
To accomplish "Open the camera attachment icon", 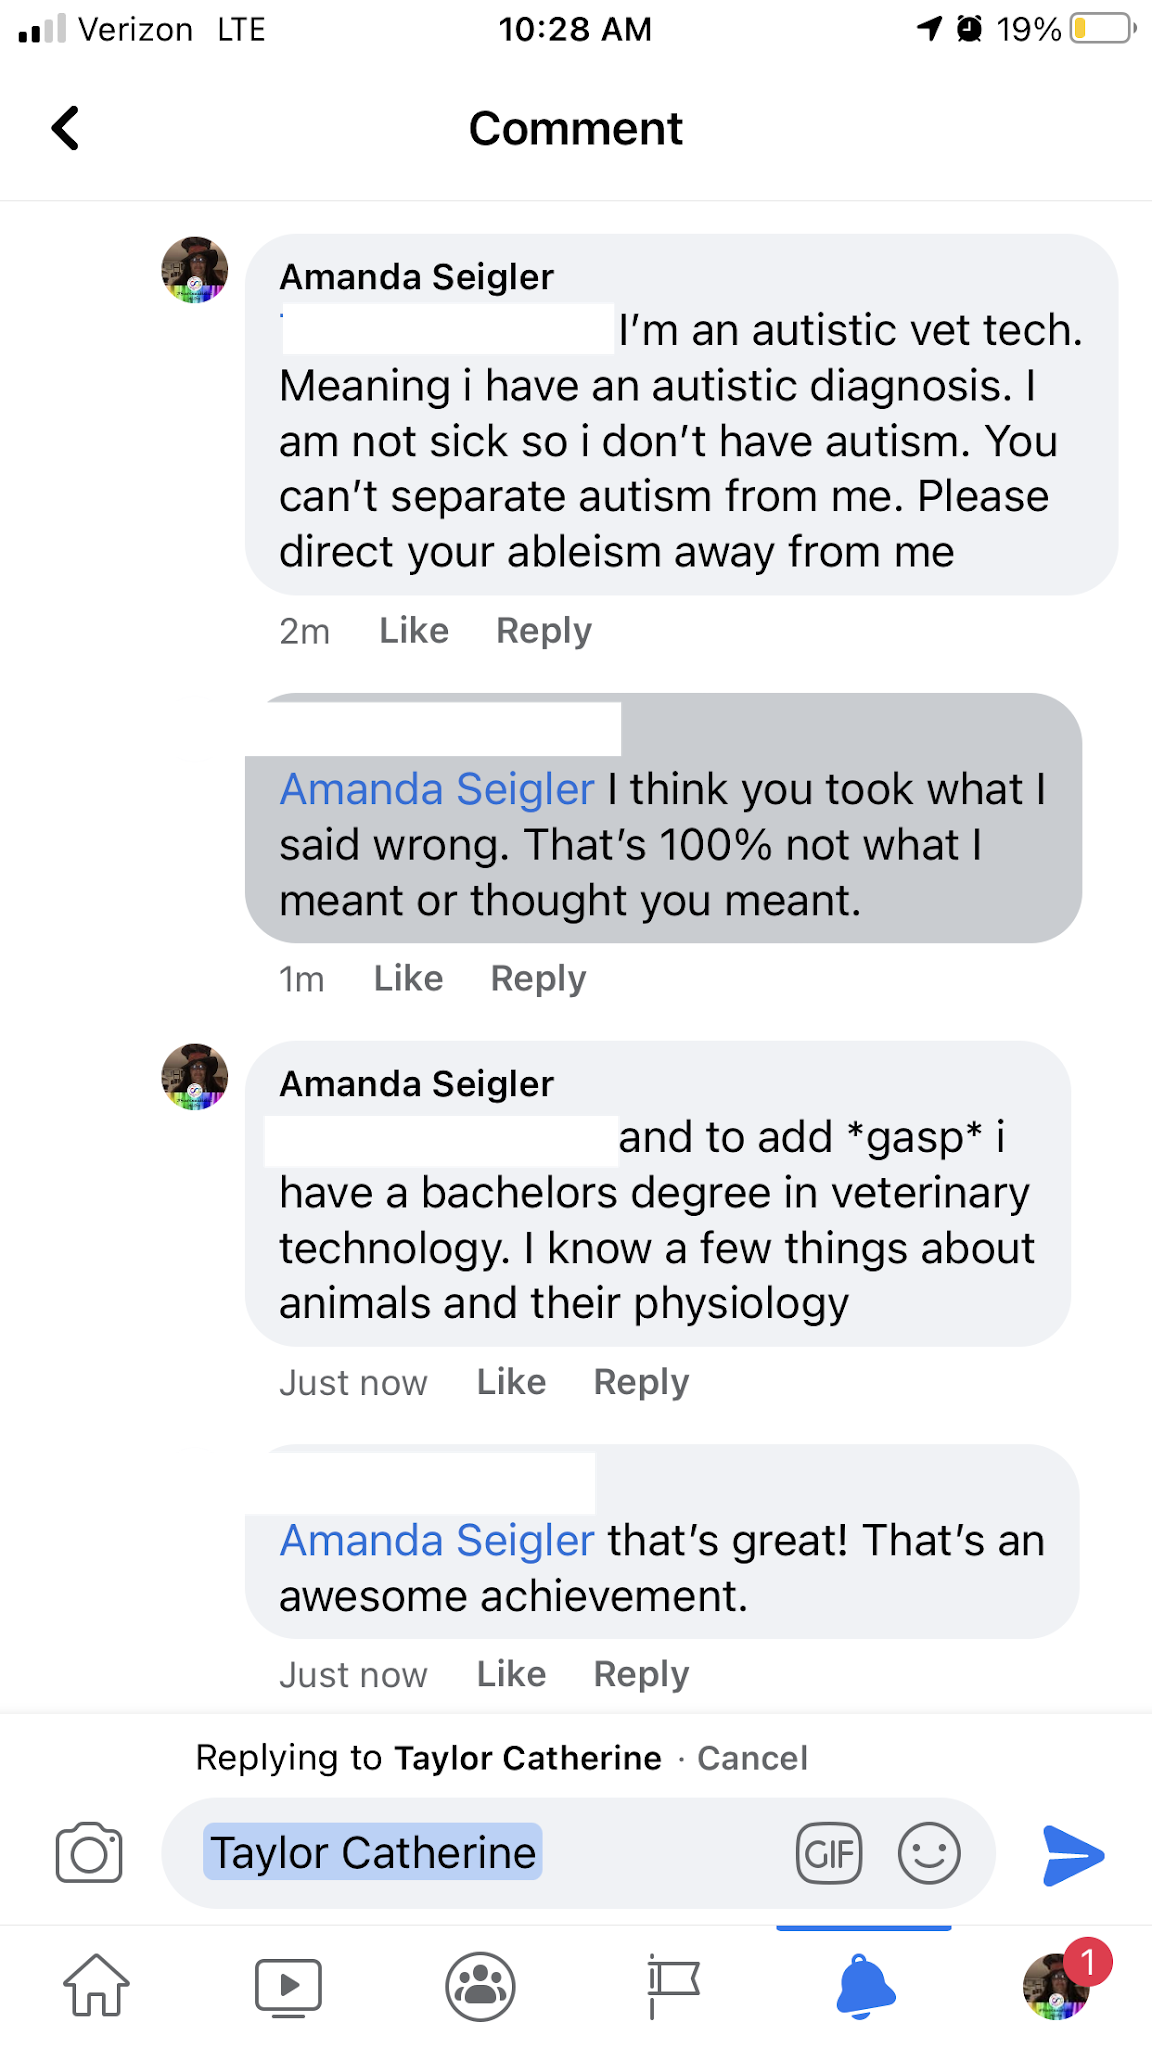I will click(x=89, y=1853).
